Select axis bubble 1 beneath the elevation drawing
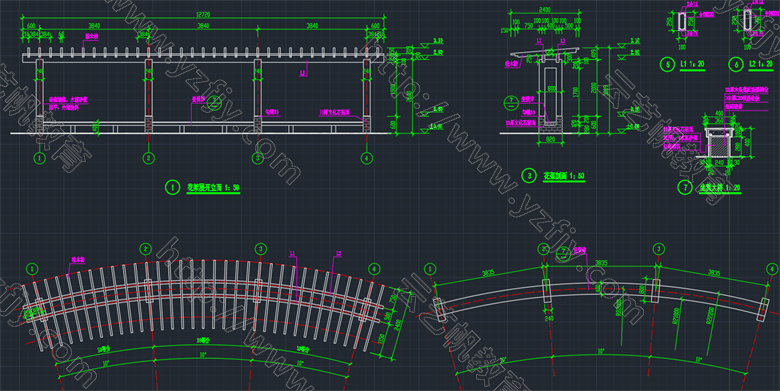 pyautogui.click(x=40, y=158)
